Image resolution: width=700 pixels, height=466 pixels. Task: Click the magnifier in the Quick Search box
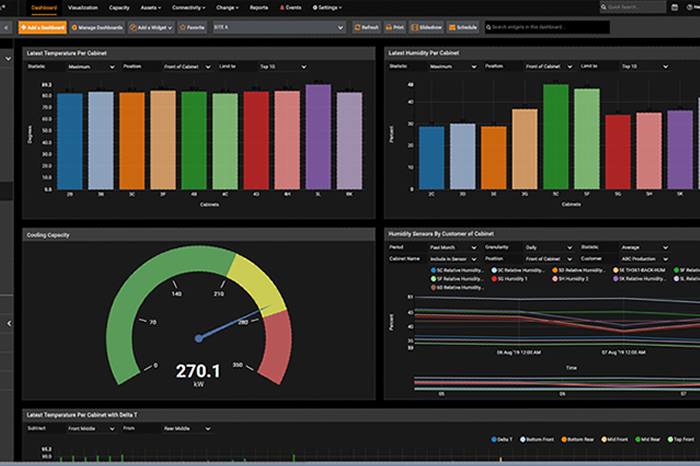(604, 7)
